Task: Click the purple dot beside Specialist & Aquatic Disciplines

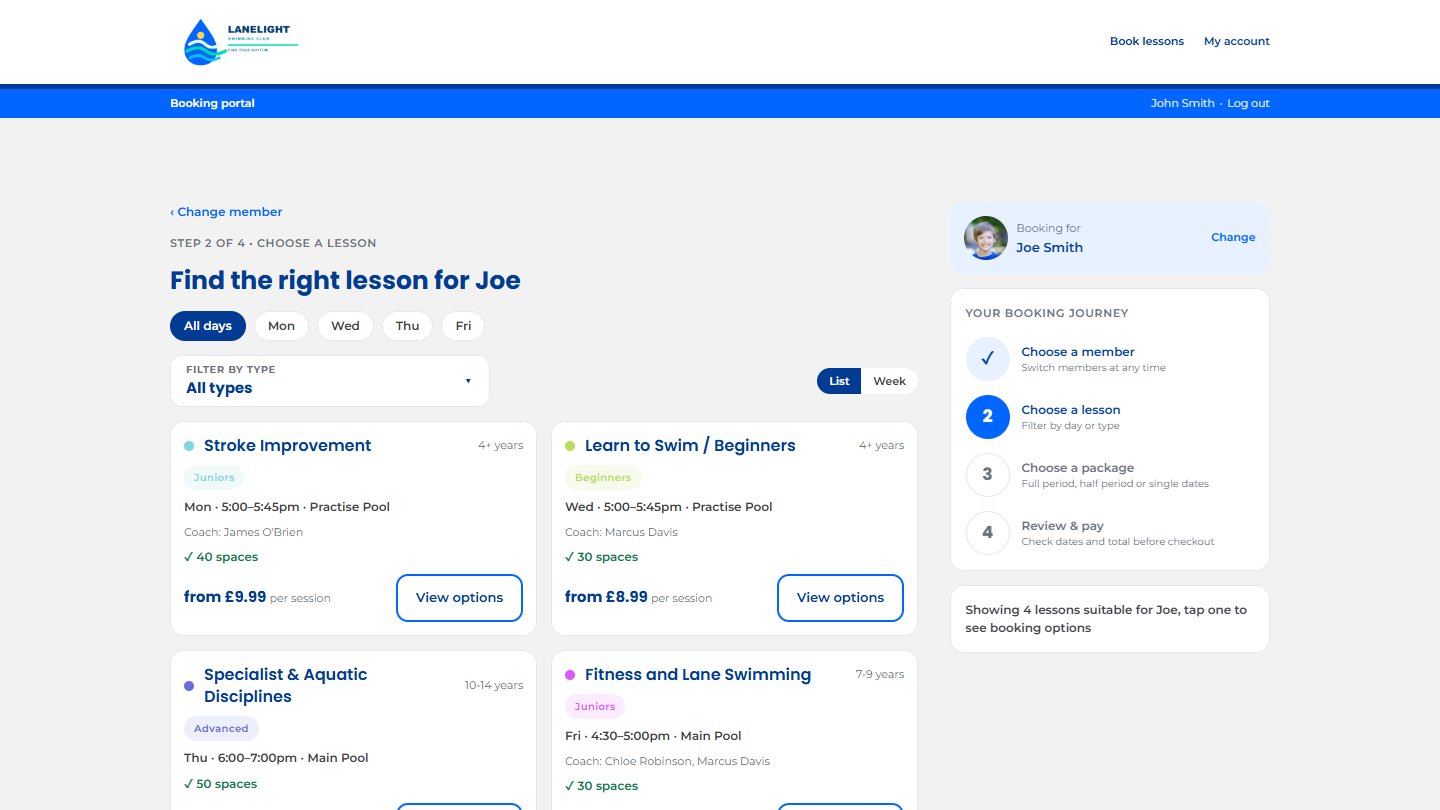Action: tap(189, 686)
